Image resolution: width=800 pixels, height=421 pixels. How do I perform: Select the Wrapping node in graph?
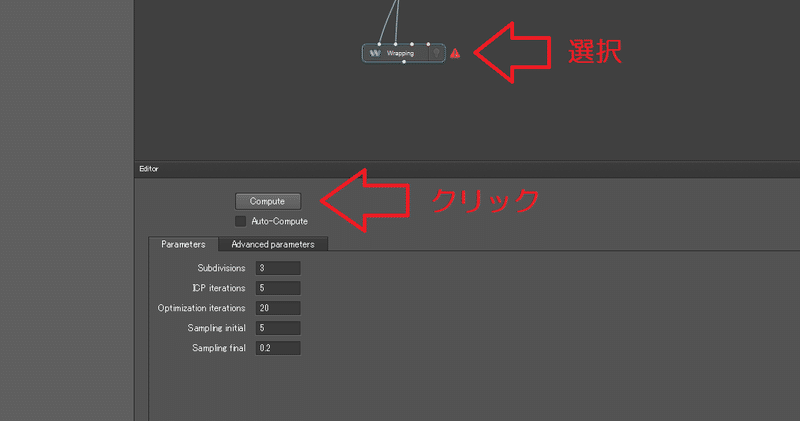[x=404, y=53]
